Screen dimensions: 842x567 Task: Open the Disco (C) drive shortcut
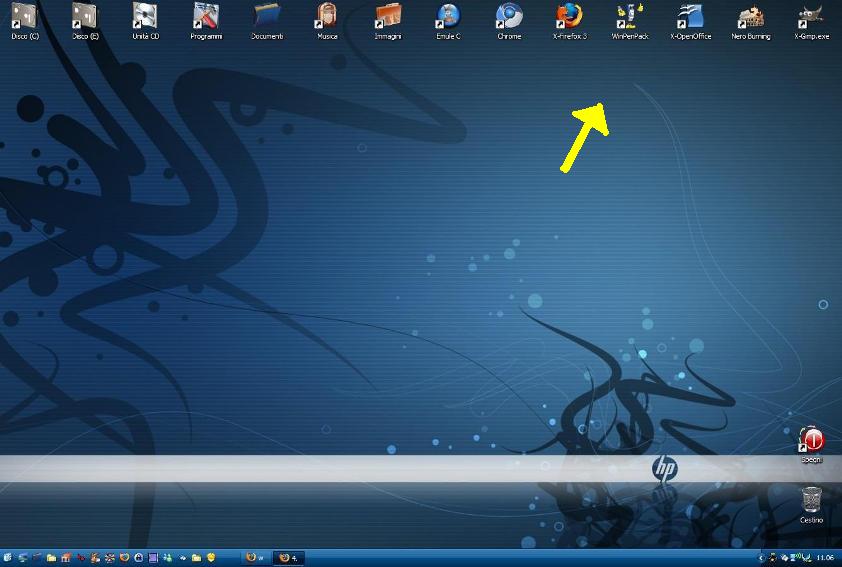(25, 17)
